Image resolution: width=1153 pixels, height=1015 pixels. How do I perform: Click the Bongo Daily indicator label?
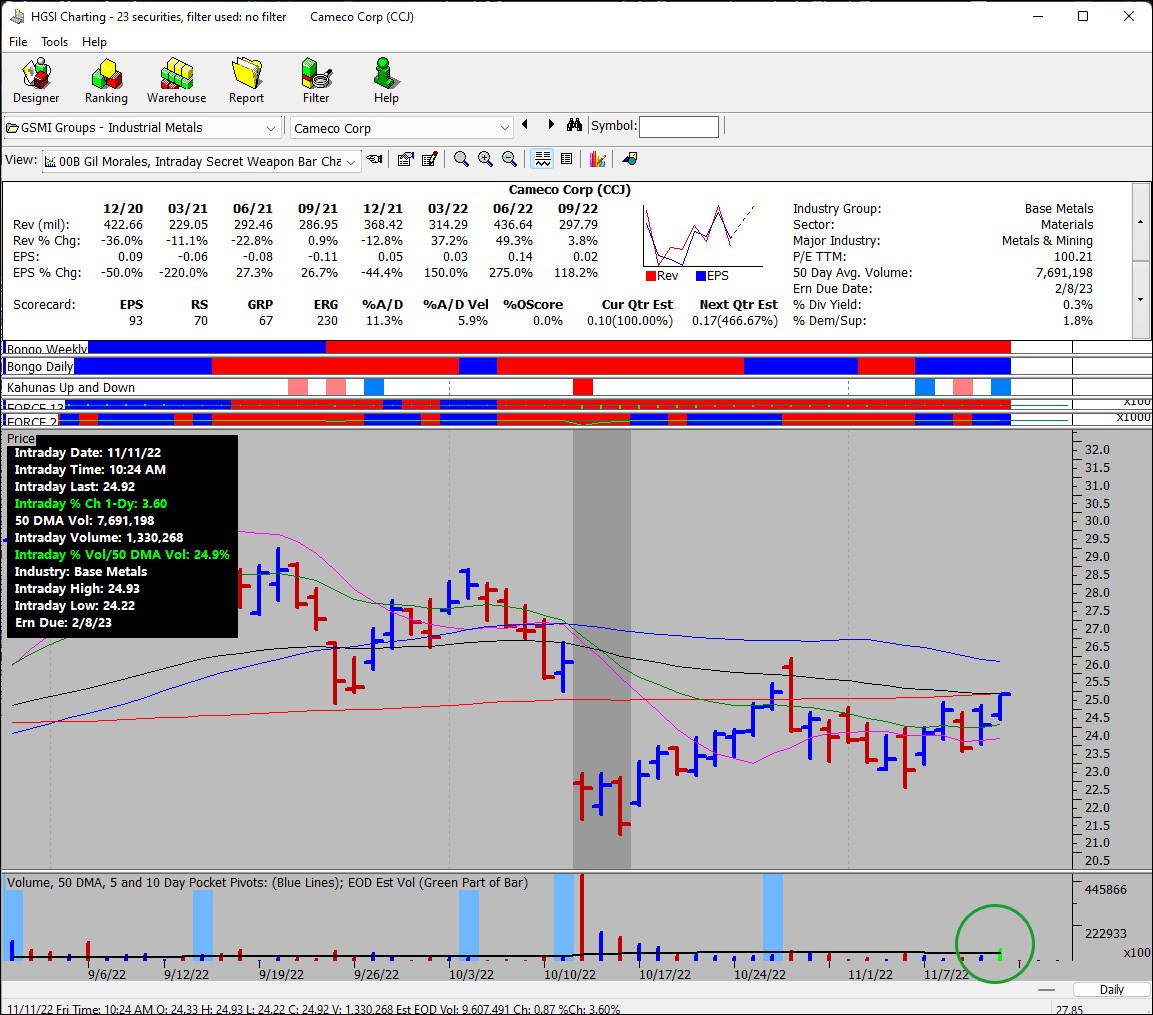coord(40,366)
